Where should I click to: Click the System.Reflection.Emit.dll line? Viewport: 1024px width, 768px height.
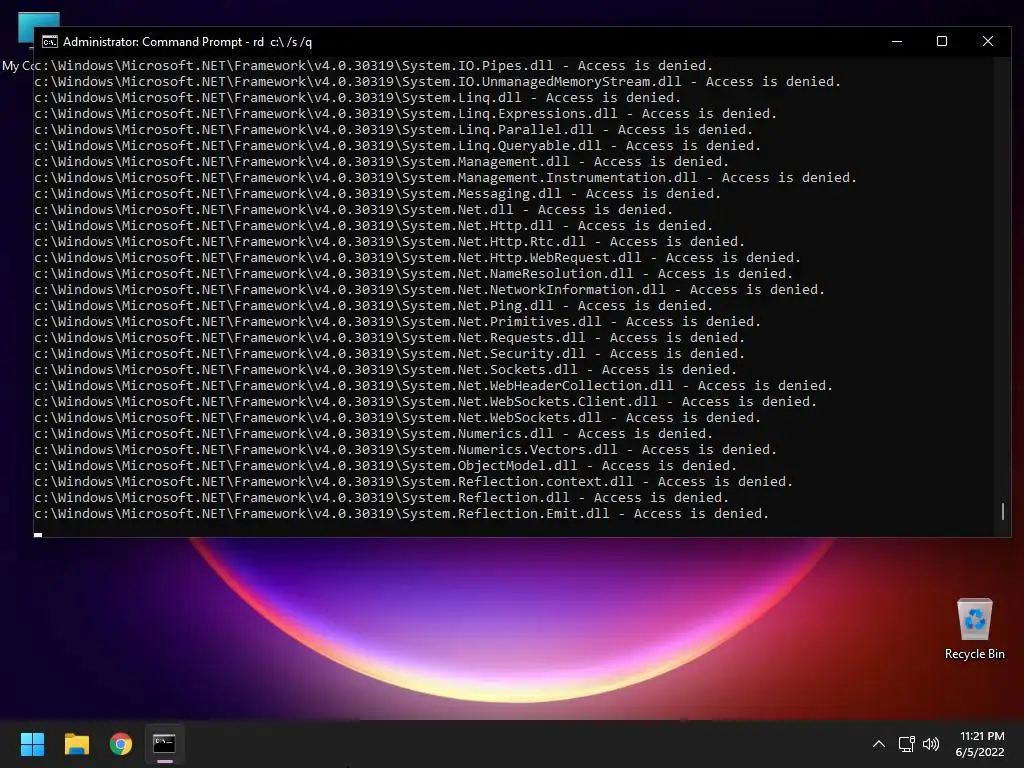pyautogui.click(x=402, y=513)
